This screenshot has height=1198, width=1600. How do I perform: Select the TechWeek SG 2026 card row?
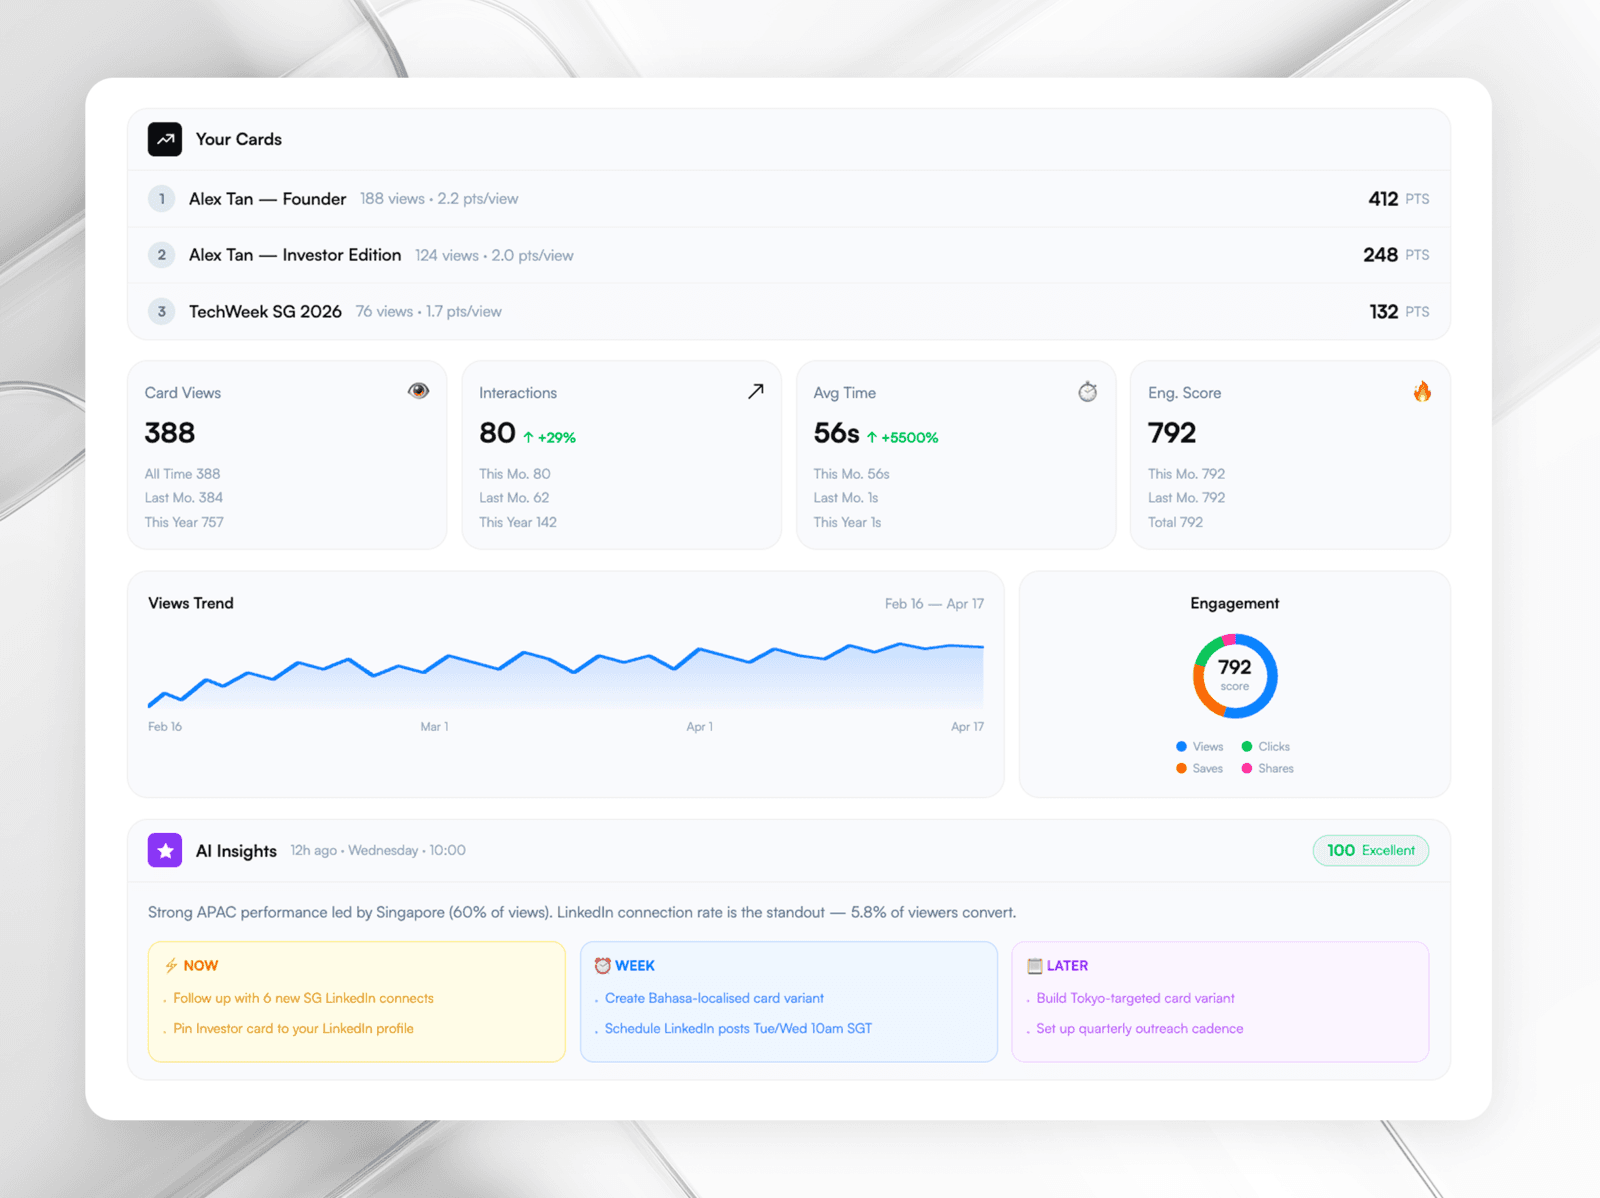(x=265, y=312)
